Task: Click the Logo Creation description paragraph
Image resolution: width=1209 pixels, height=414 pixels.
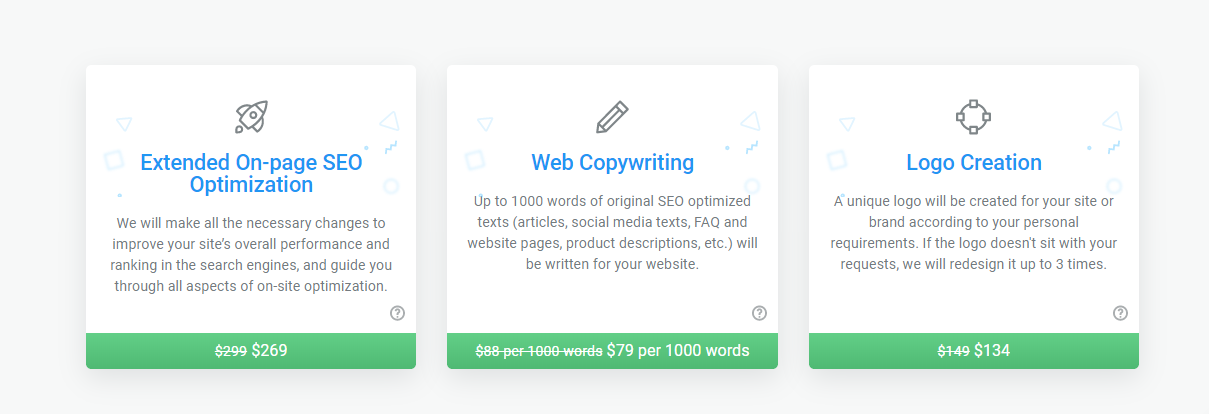Action: [x=974, y=233]
